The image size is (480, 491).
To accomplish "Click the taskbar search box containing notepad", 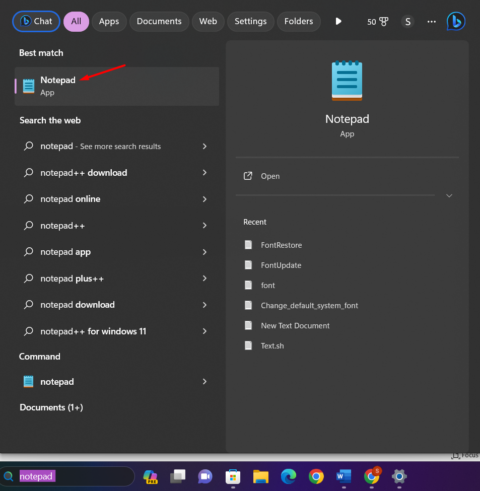I will pos(67,476).
